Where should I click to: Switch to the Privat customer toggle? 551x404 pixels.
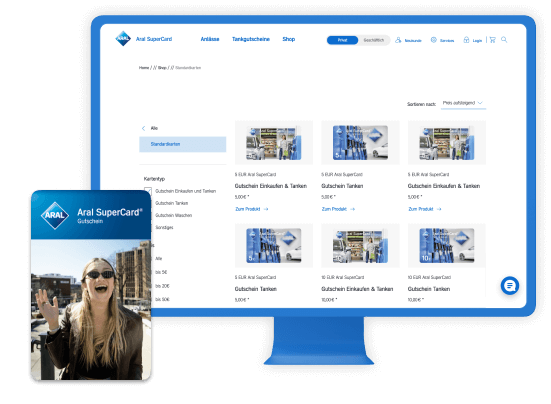click(342, 40)
